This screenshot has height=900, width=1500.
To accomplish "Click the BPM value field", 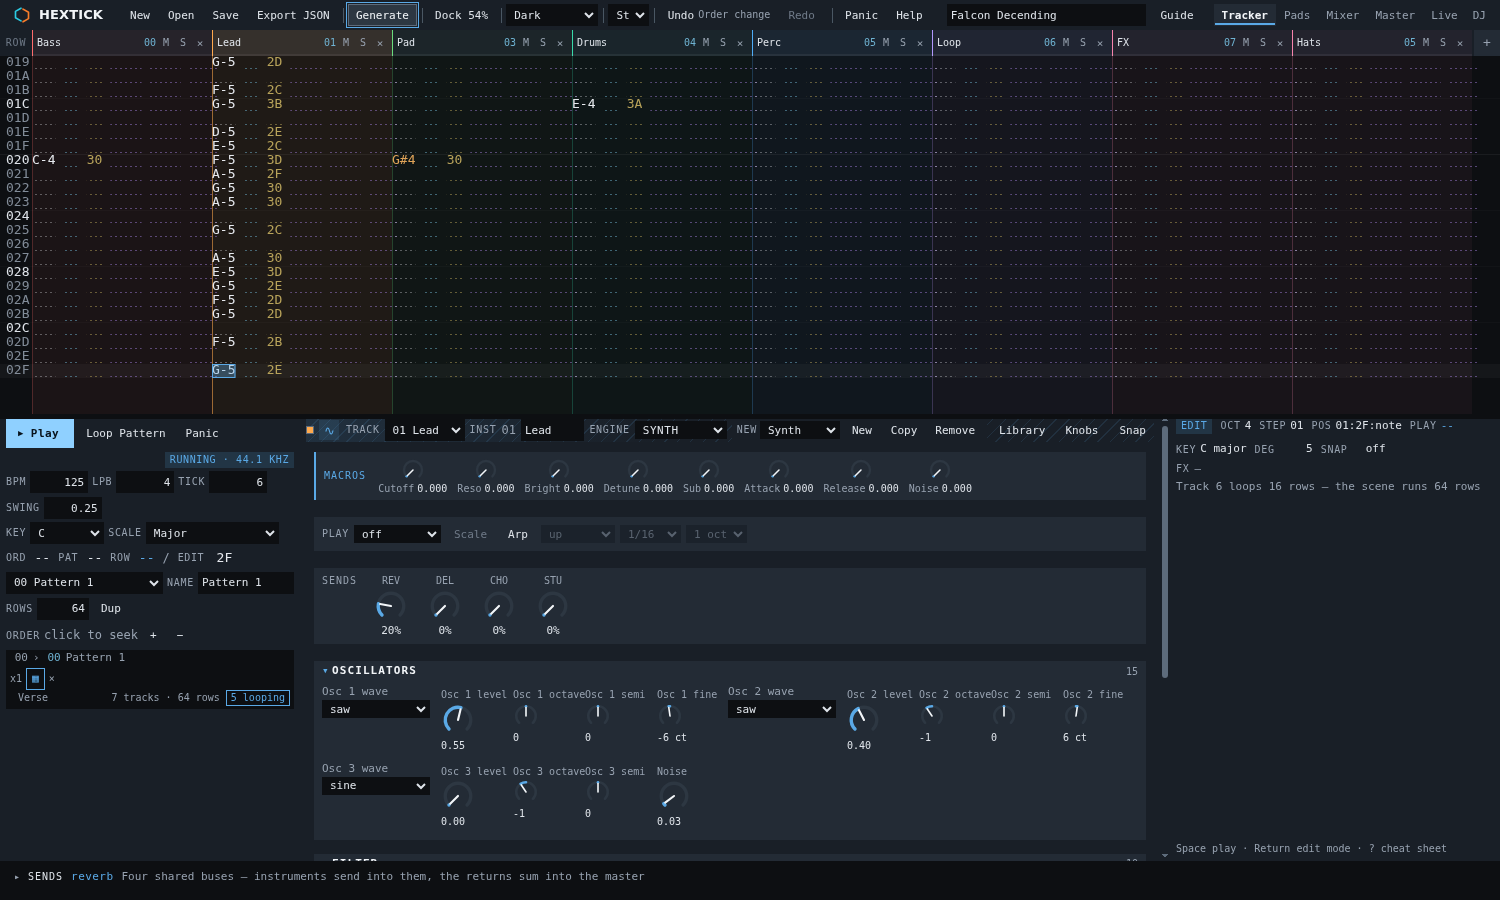I will 59,482.
